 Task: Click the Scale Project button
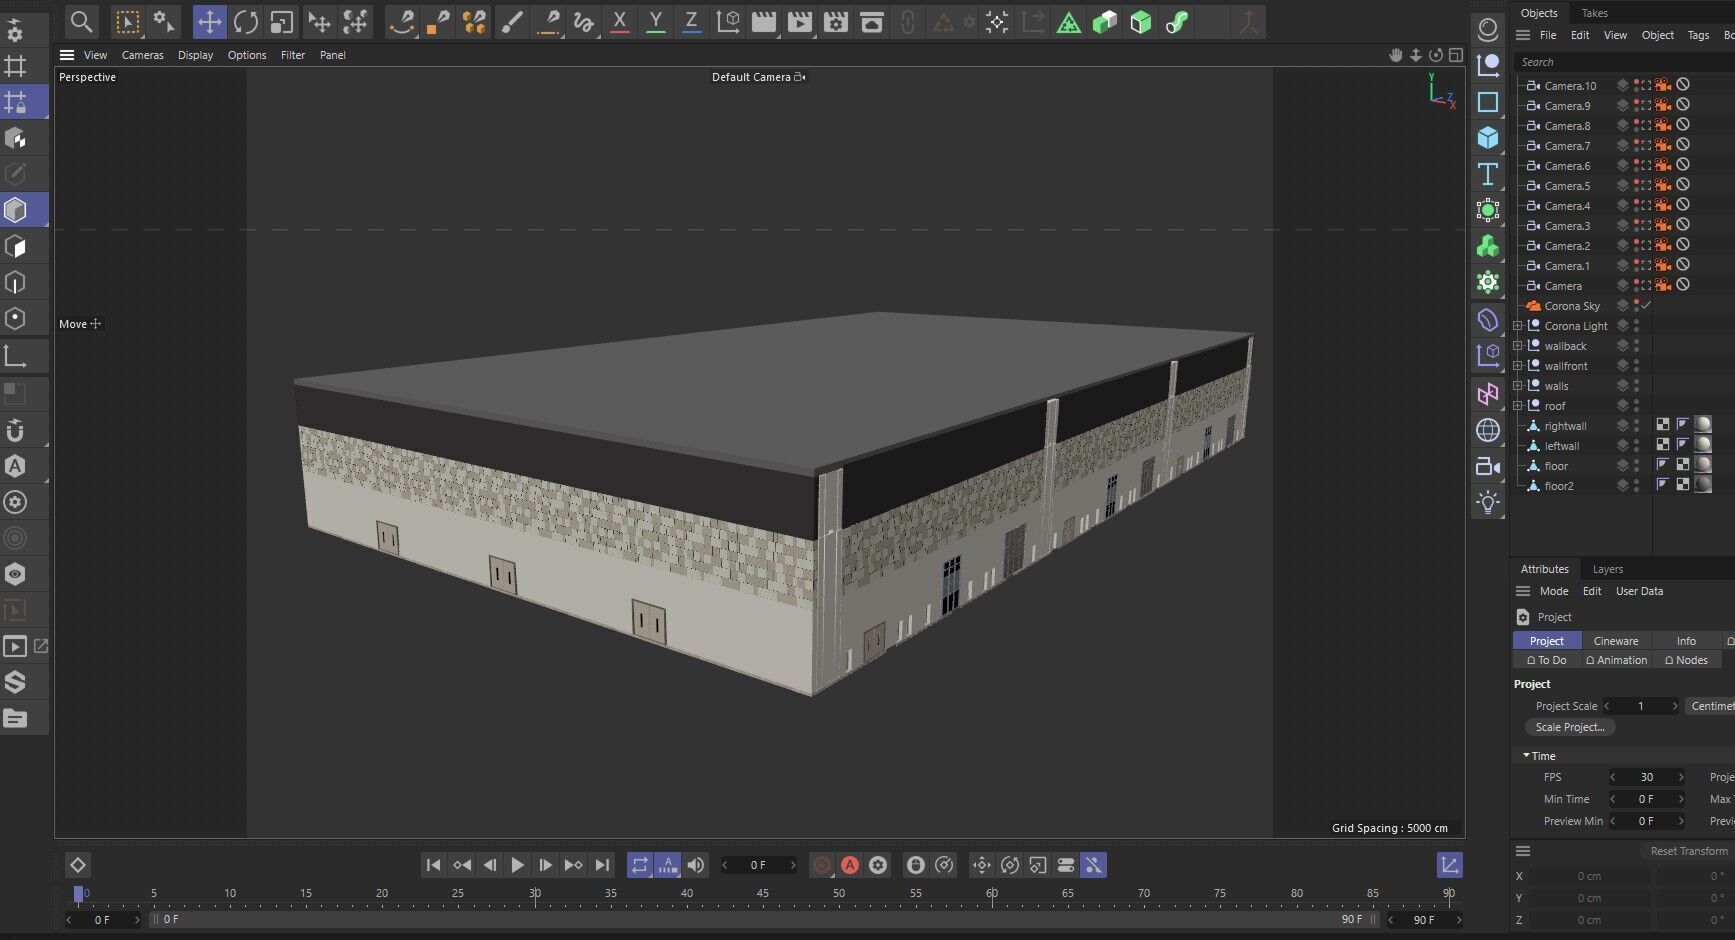[1570, 727]
